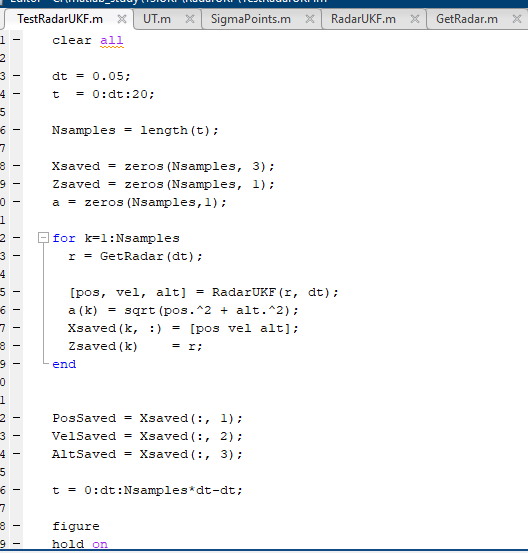Click the 'for' keyword
The height and width of the screenshot is (553, 528).
click(x=64, y=238)
